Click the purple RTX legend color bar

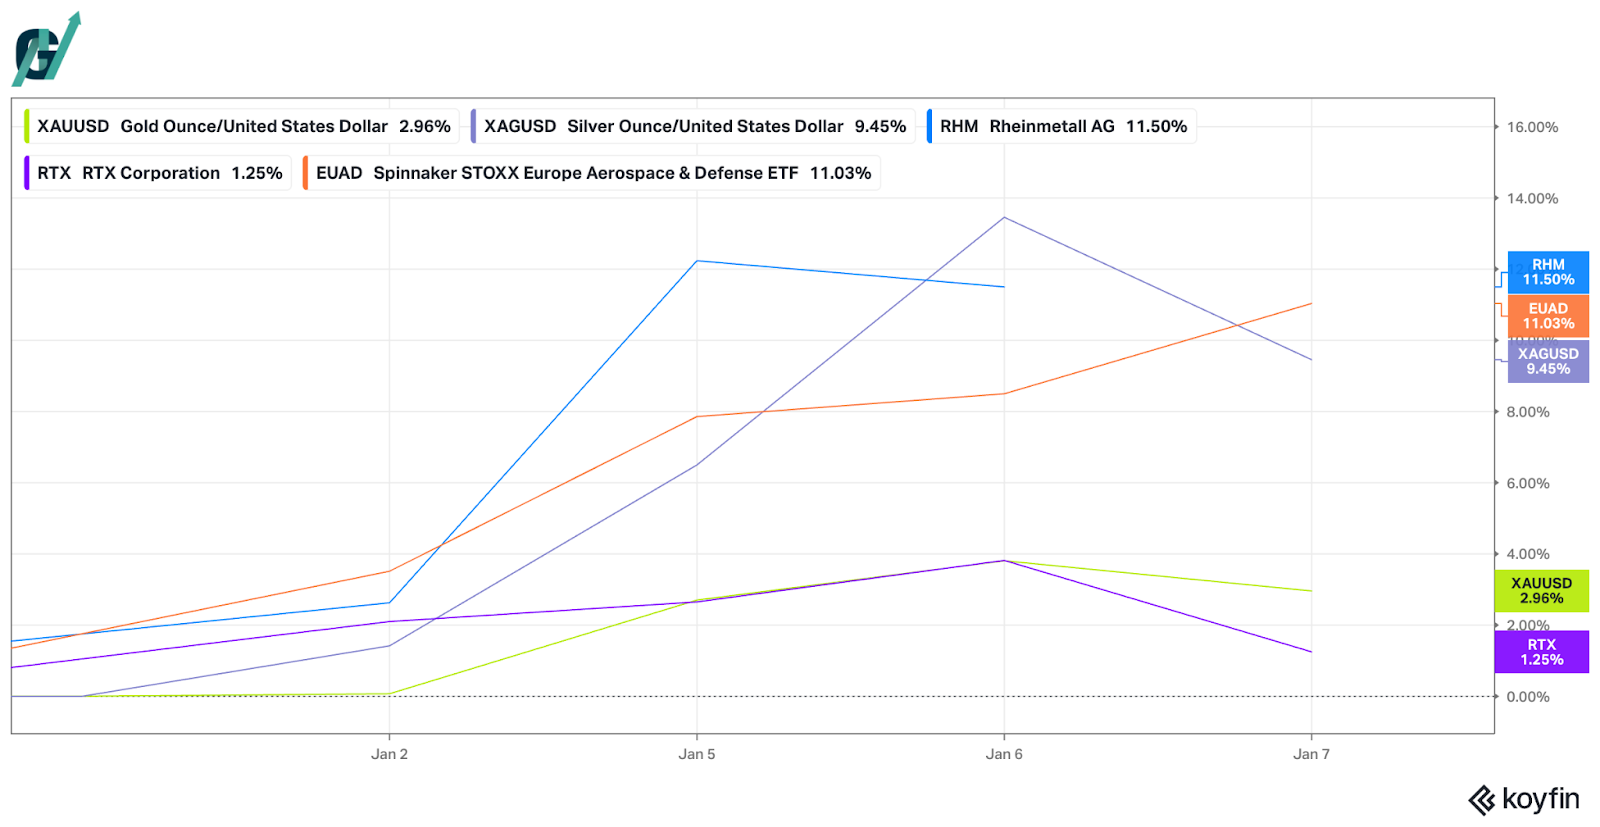(27, 173)
